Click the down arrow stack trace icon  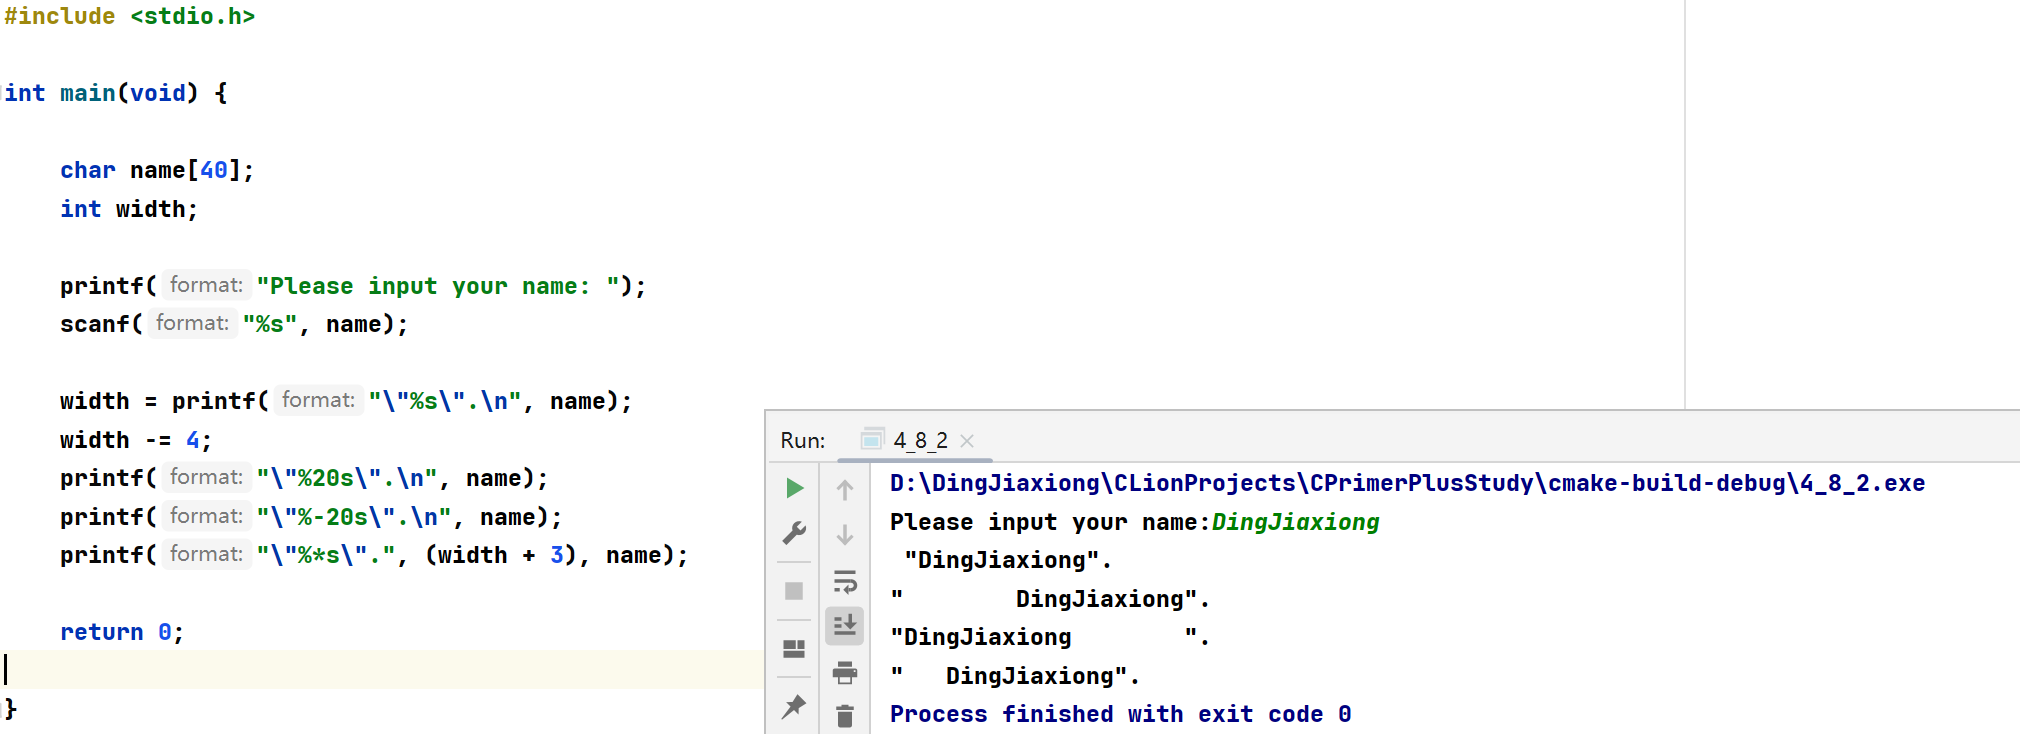[845, 535]
